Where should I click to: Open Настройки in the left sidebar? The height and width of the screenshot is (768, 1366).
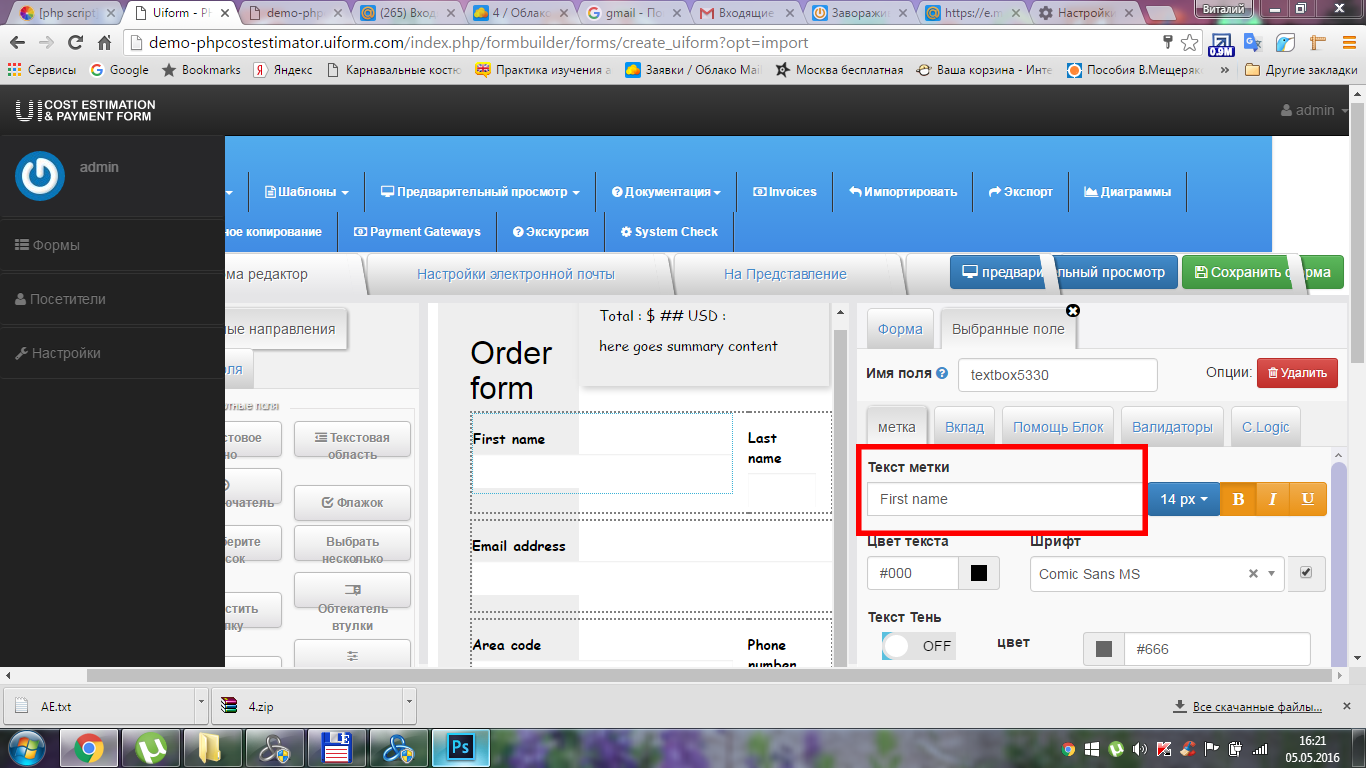tap(112, 353)
